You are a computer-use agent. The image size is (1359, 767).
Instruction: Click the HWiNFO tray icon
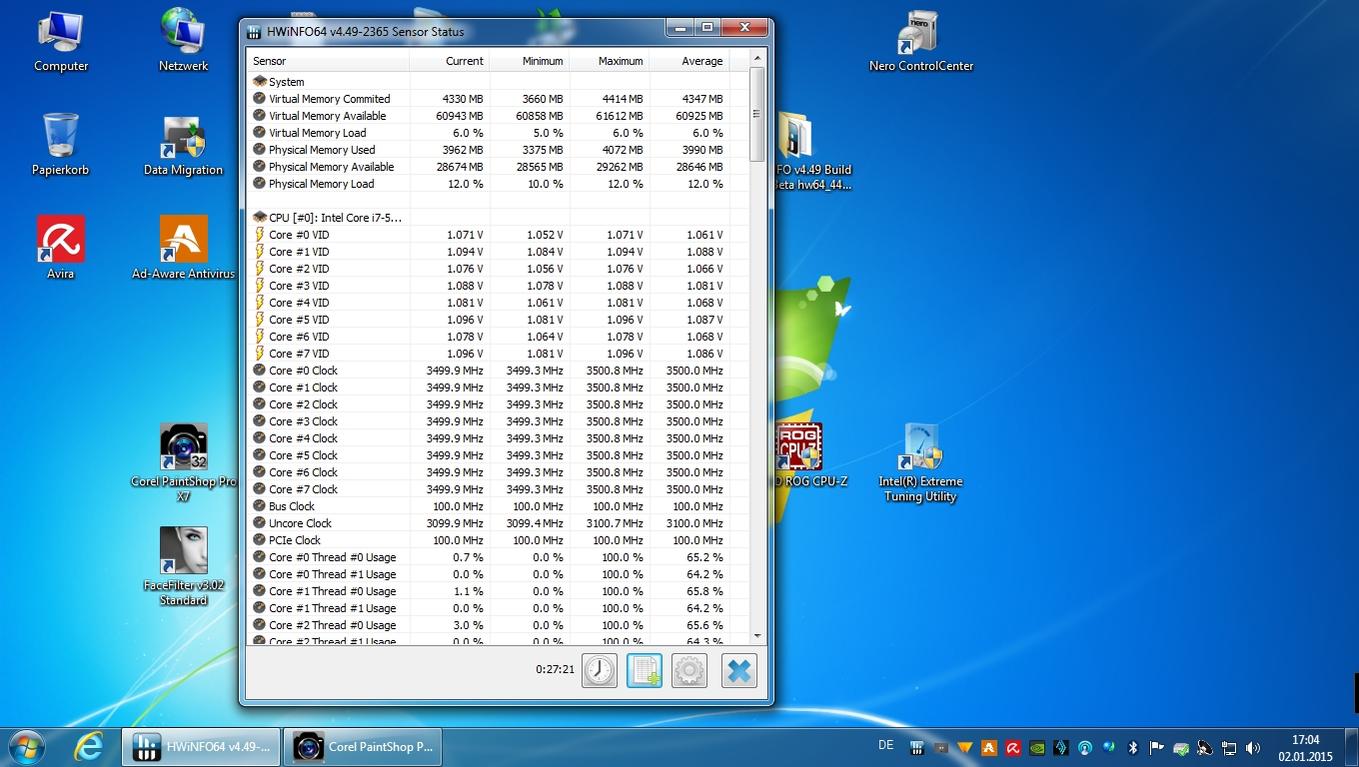coord(916,747)
